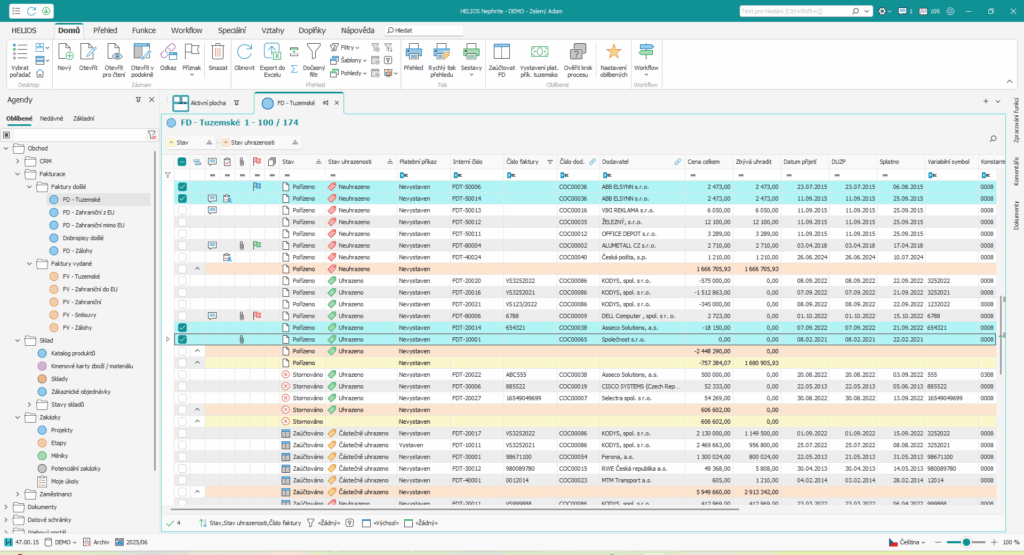
Task: Open the Dočasný filtr funnel tool
Action: [314, 54]
